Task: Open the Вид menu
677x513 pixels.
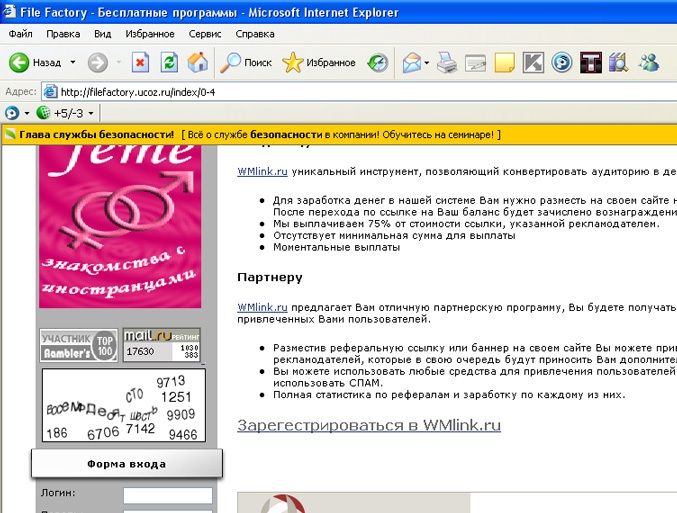Action: [x=103, y=34]
